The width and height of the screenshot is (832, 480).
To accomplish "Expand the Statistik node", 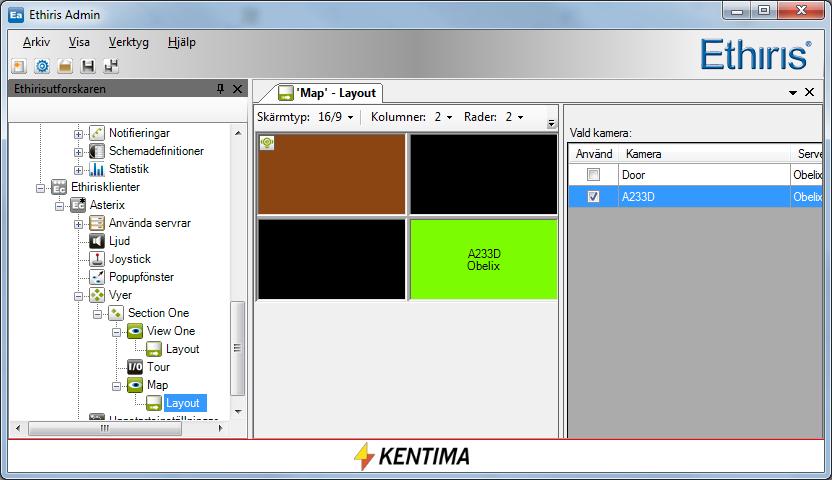I will [78, 170].
